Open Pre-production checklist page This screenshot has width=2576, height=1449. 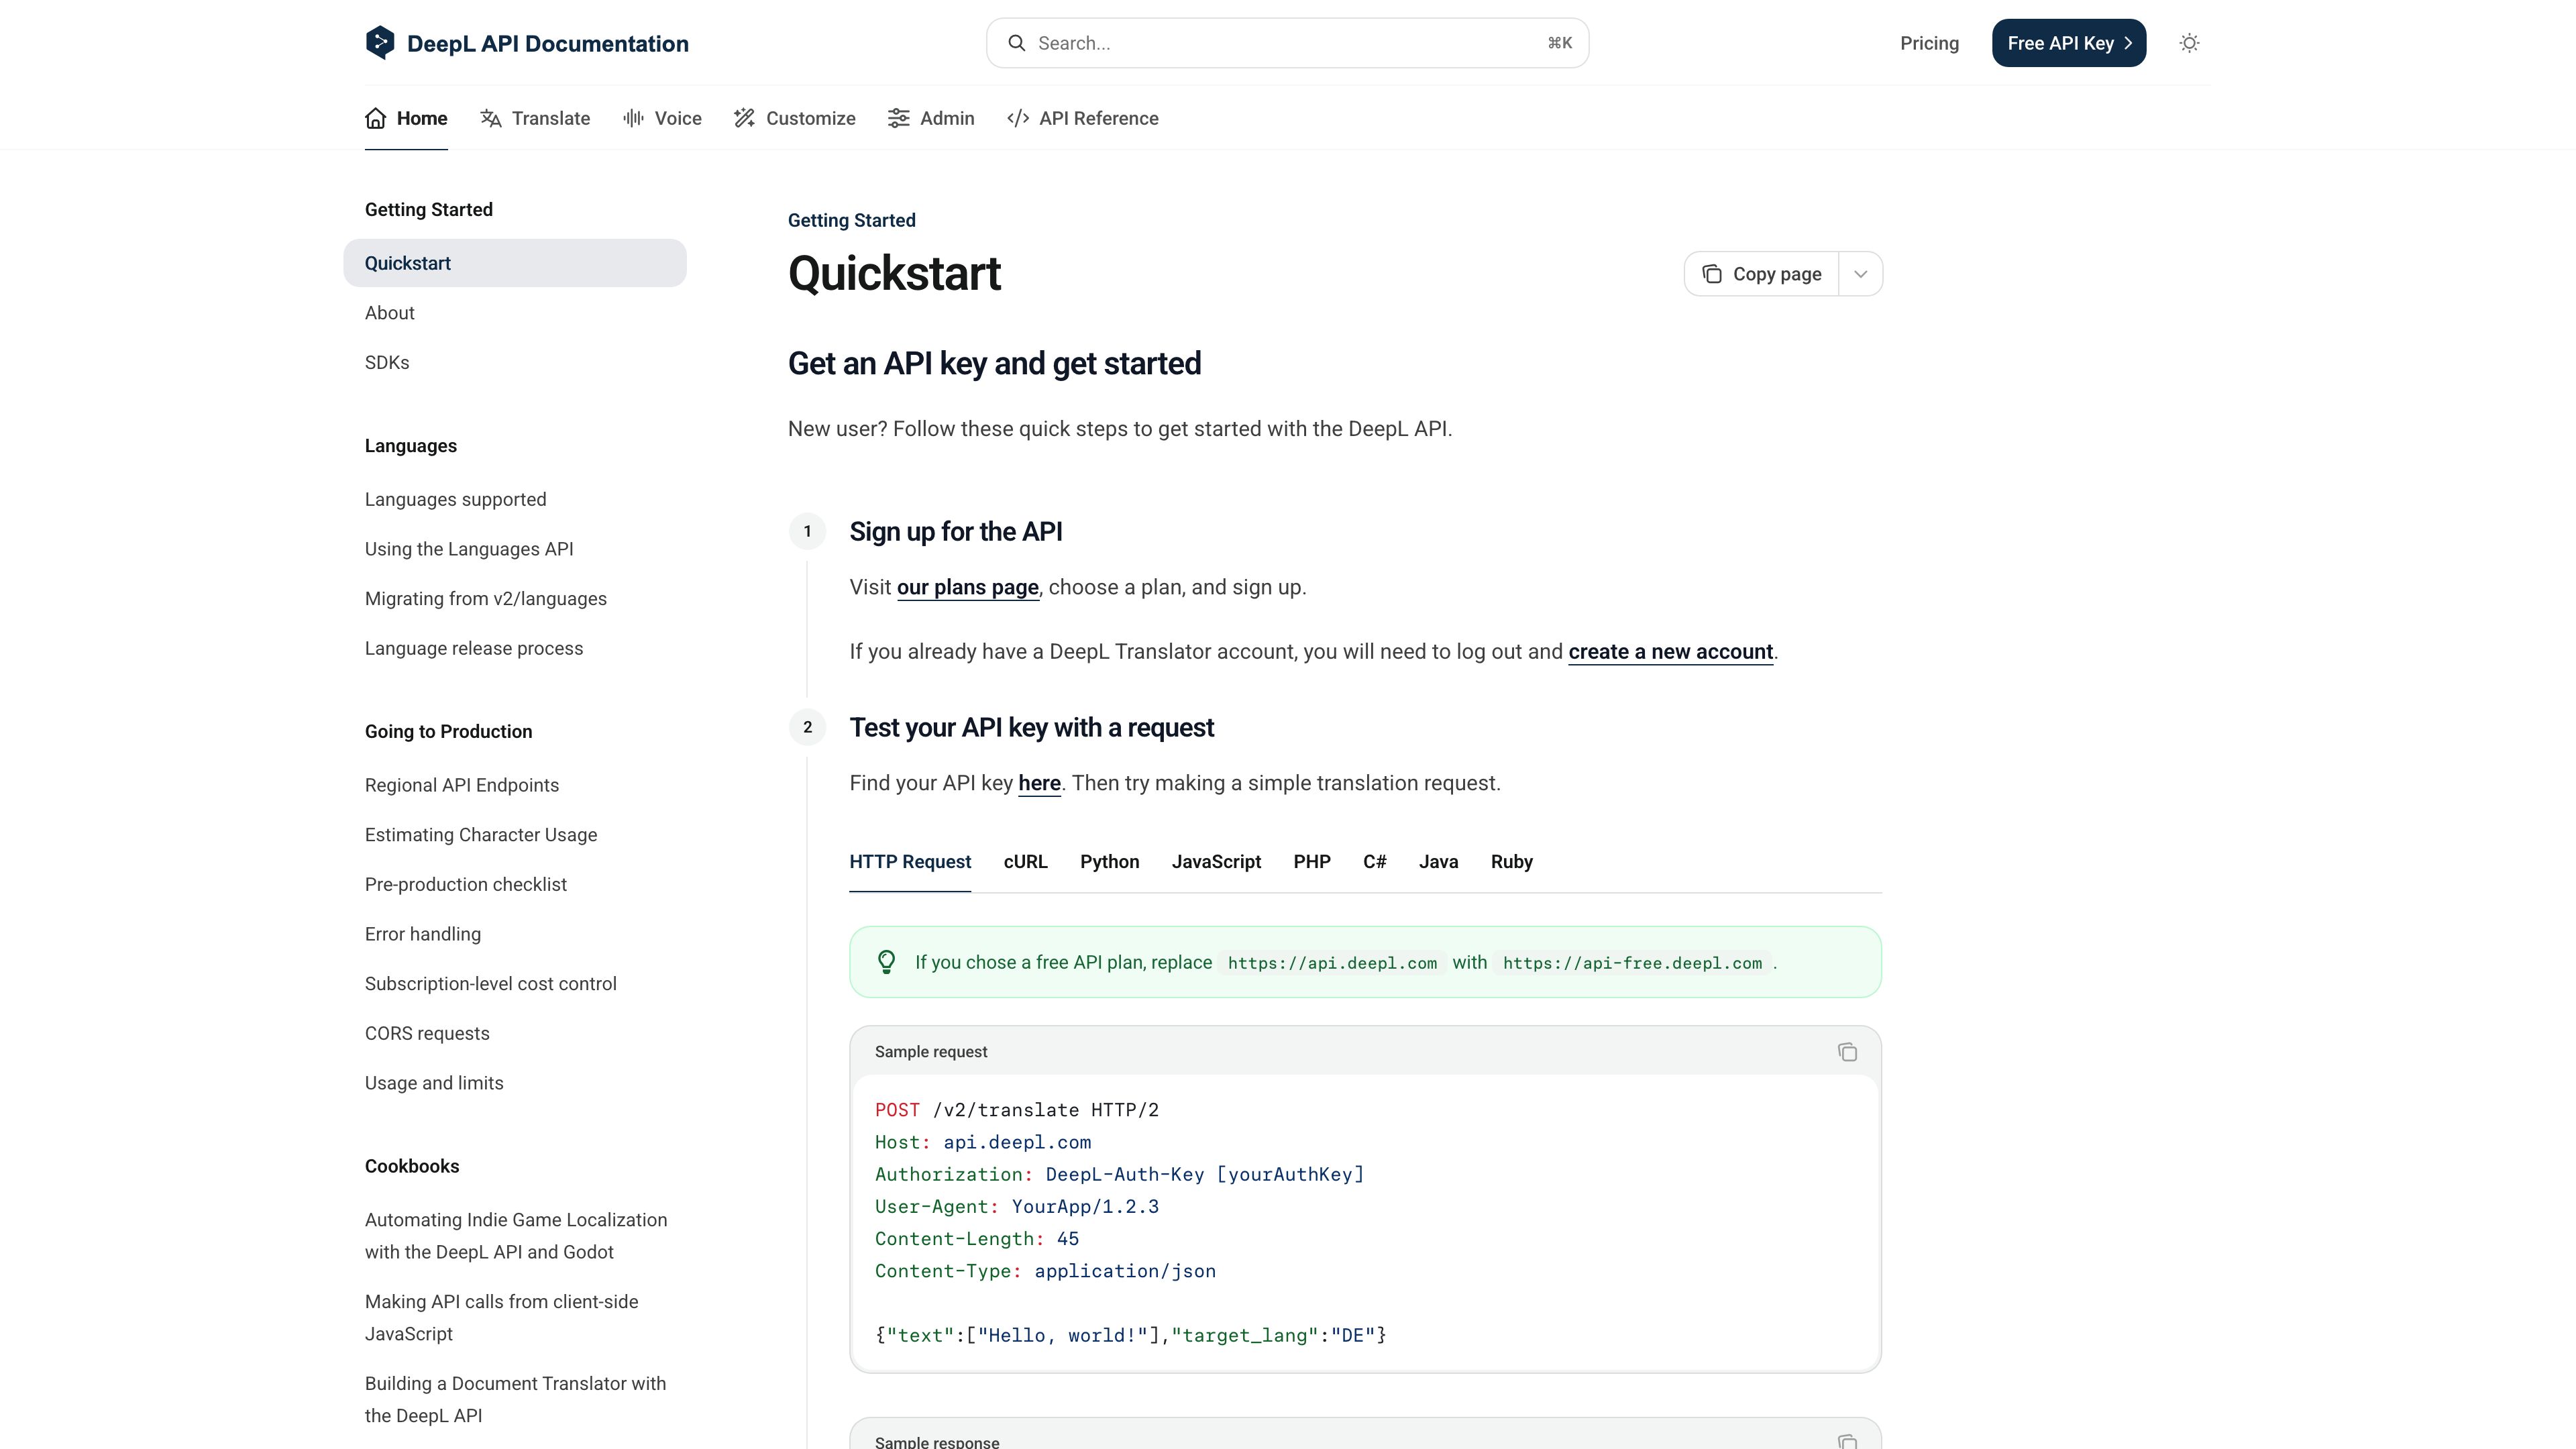coord(465,884)
